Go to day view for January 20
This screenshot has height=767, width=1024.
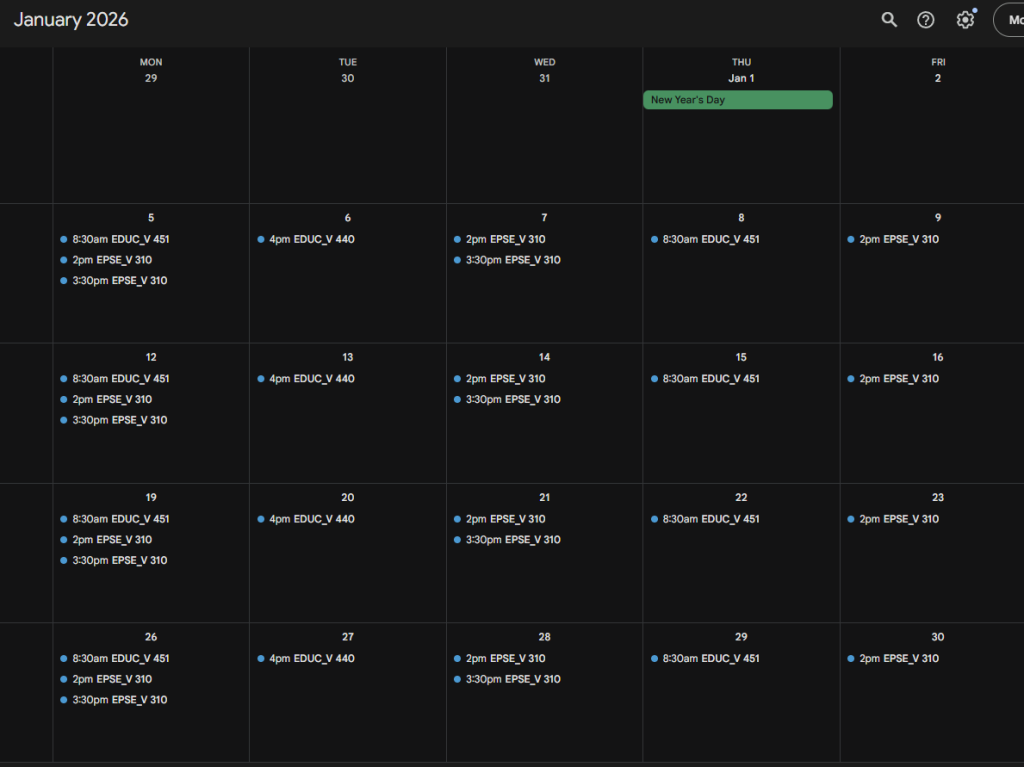click(x=347, y=497)
